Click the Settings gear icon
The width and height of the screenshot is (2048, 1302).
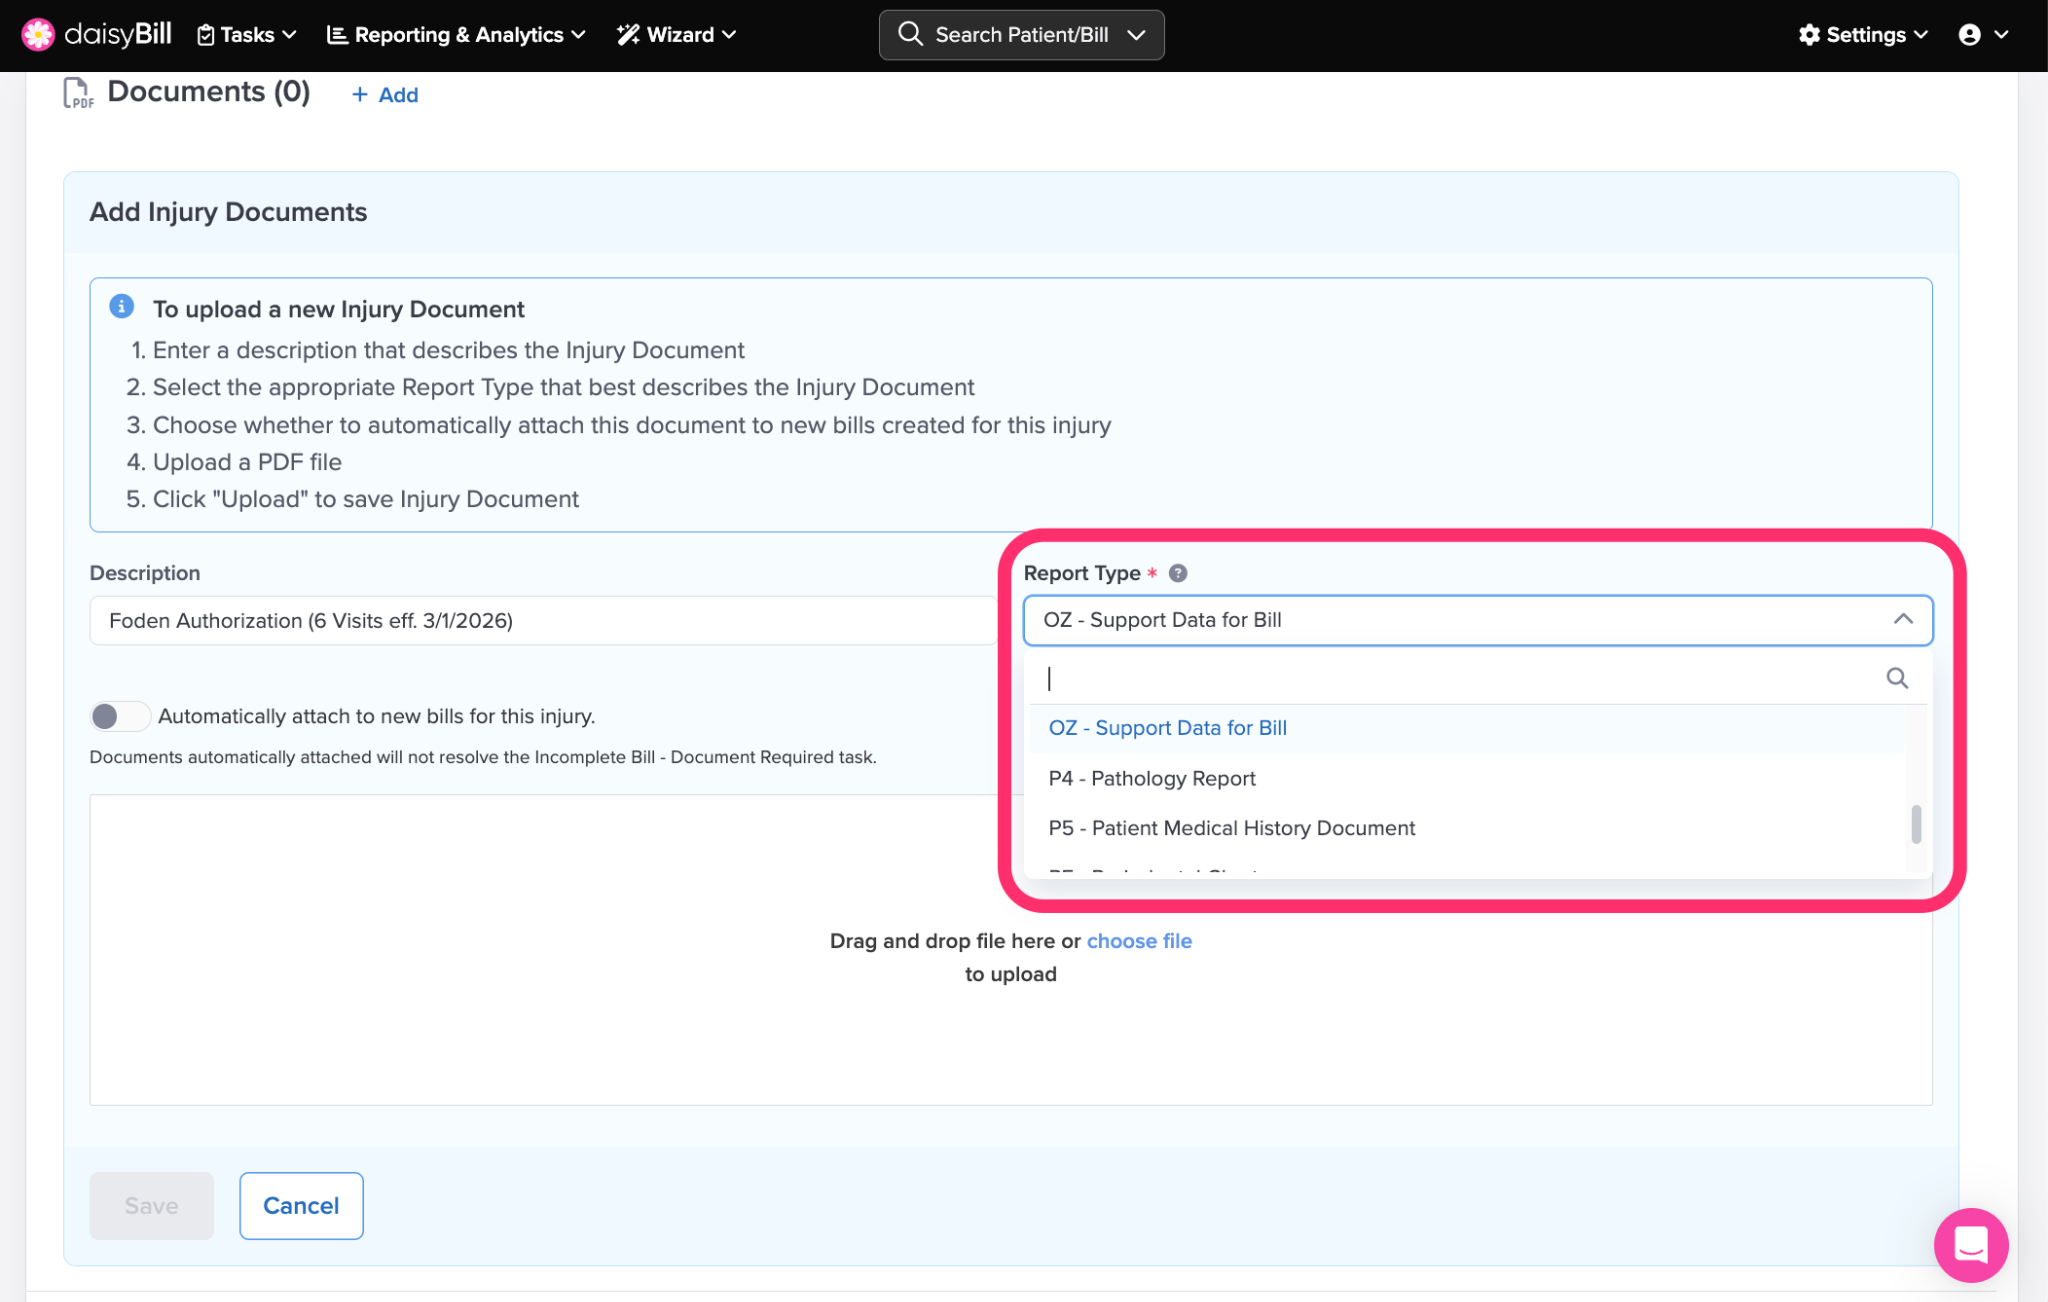click(x=1809, y=35)
